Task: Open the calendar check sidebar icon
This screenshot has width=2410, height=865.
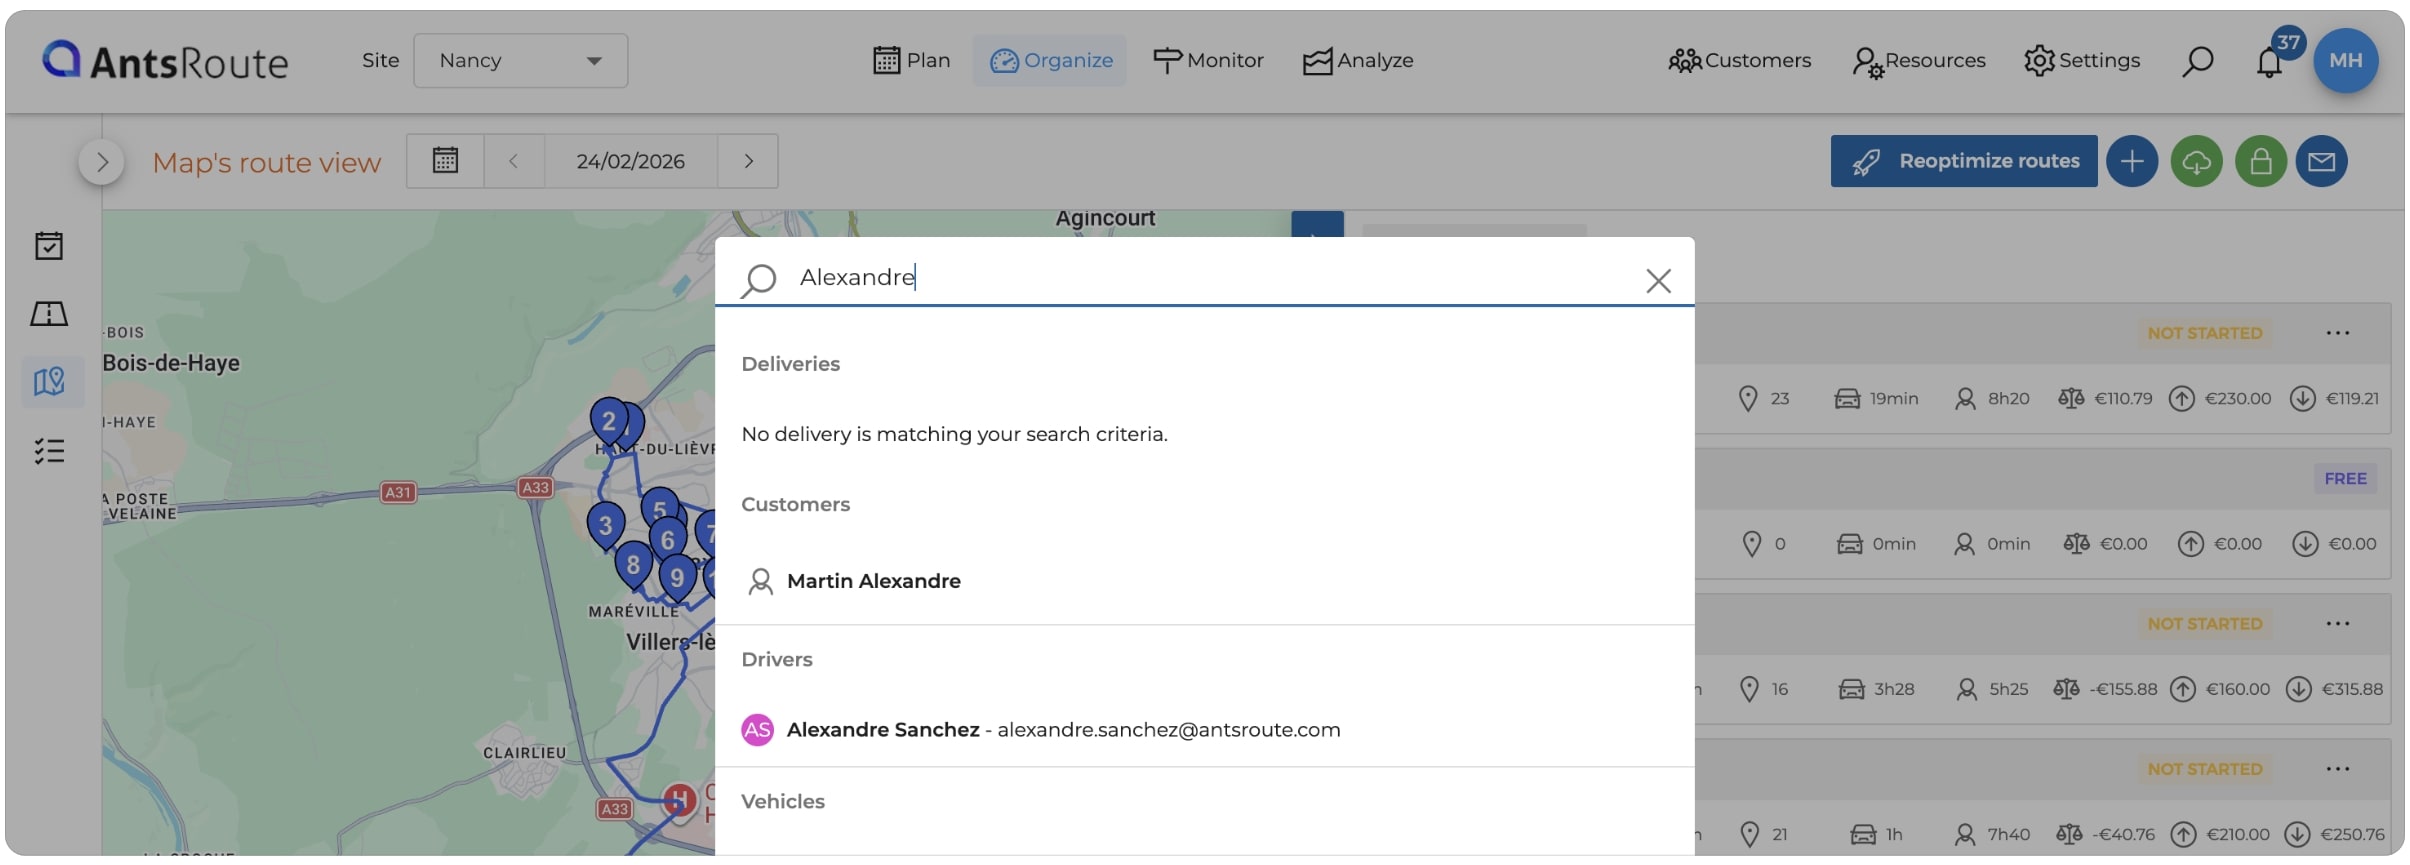Action: (49, 245)
